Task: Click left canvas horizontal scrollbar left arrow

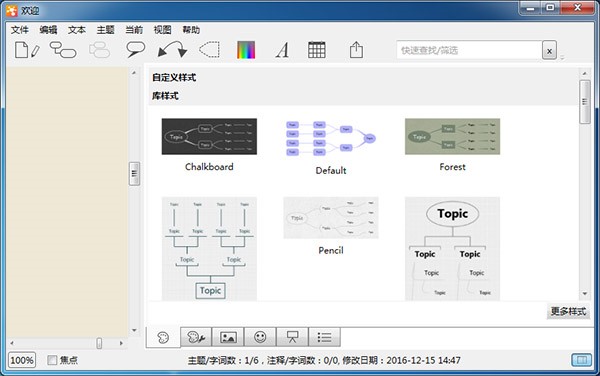Action: [12, 343]
